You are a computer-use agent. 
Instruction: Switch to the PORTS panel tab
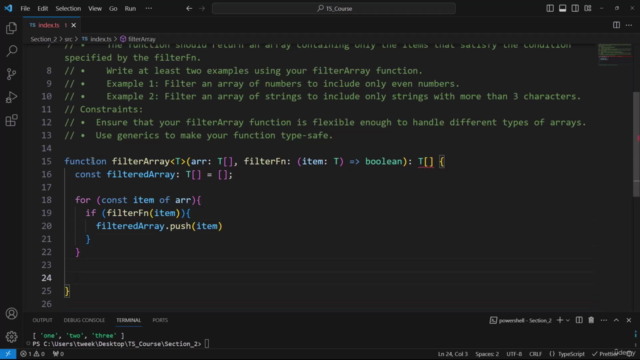click(x=160, y=320)
